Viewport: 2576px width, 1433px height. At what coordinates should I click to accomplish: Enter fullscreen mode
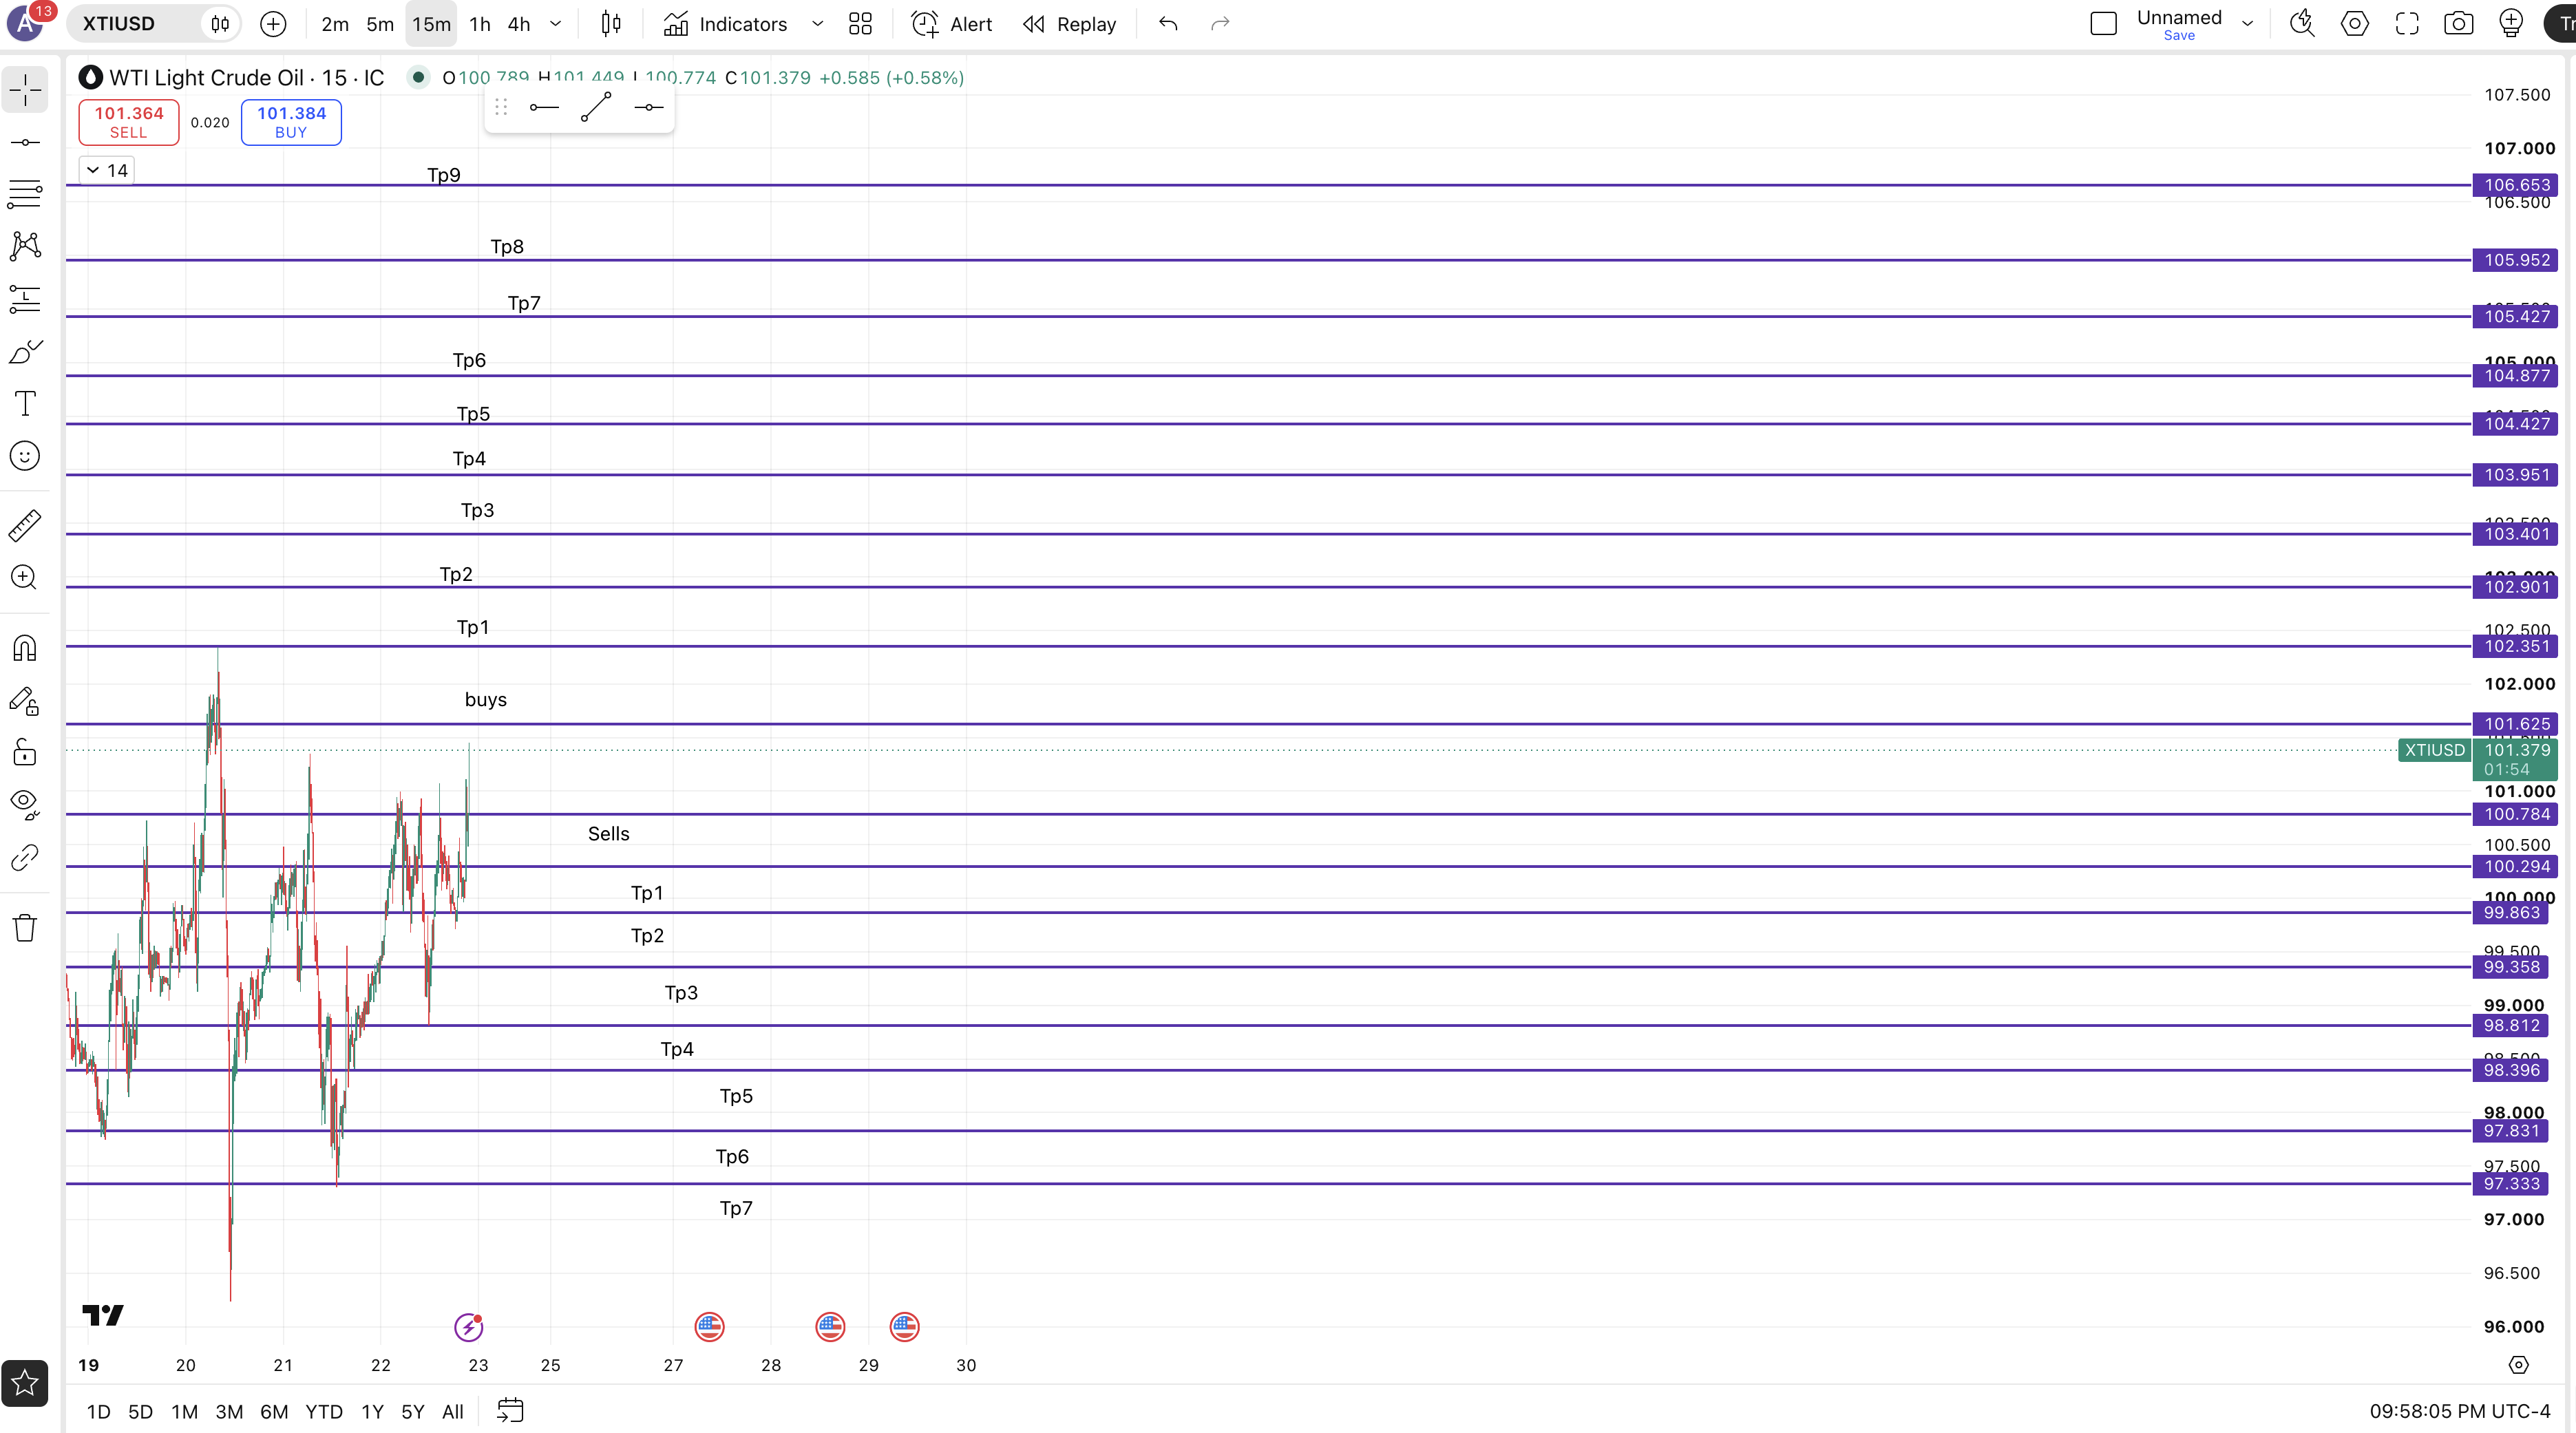(x=2407, y=24)
